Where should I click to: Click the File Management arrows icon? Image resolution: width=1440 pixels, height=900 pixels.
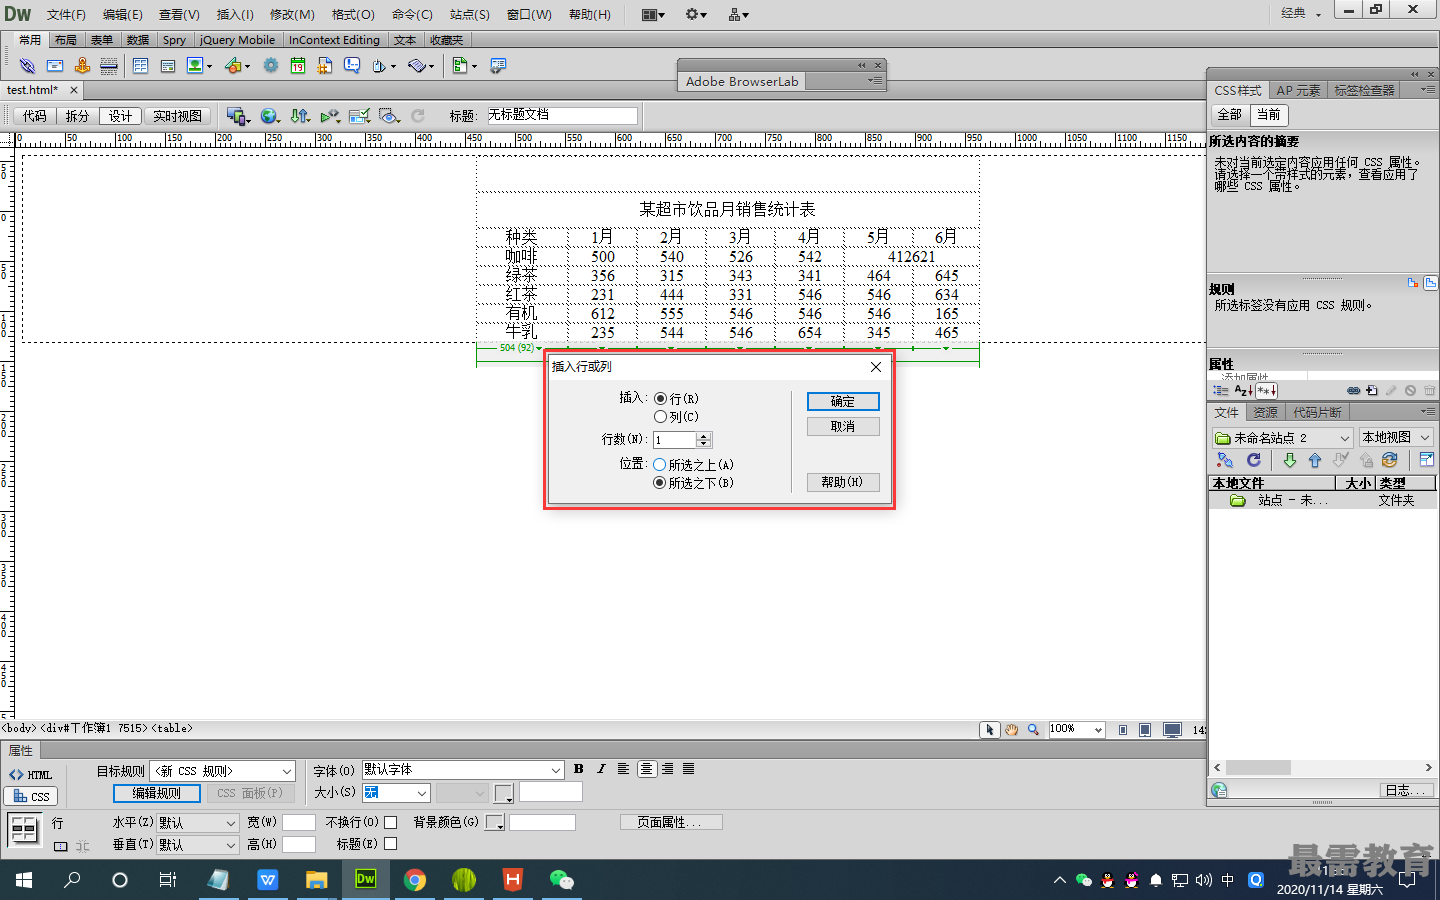300,116
